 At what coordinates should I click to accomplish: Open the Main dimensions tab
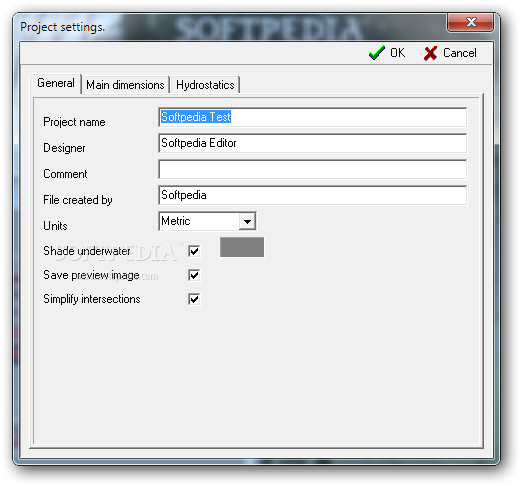(125, 85)
